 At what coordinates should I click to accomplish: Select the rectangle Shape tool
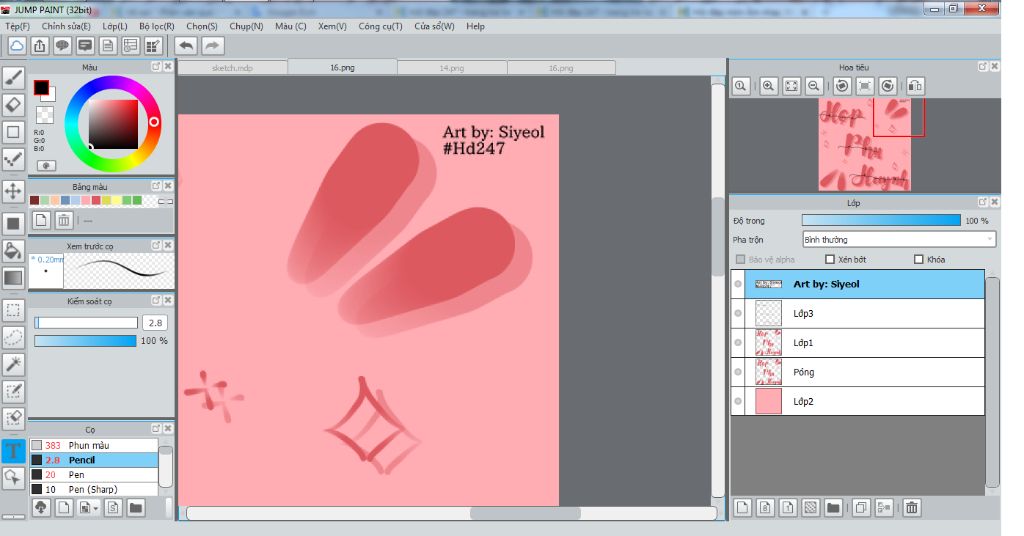tap(14, 132)
